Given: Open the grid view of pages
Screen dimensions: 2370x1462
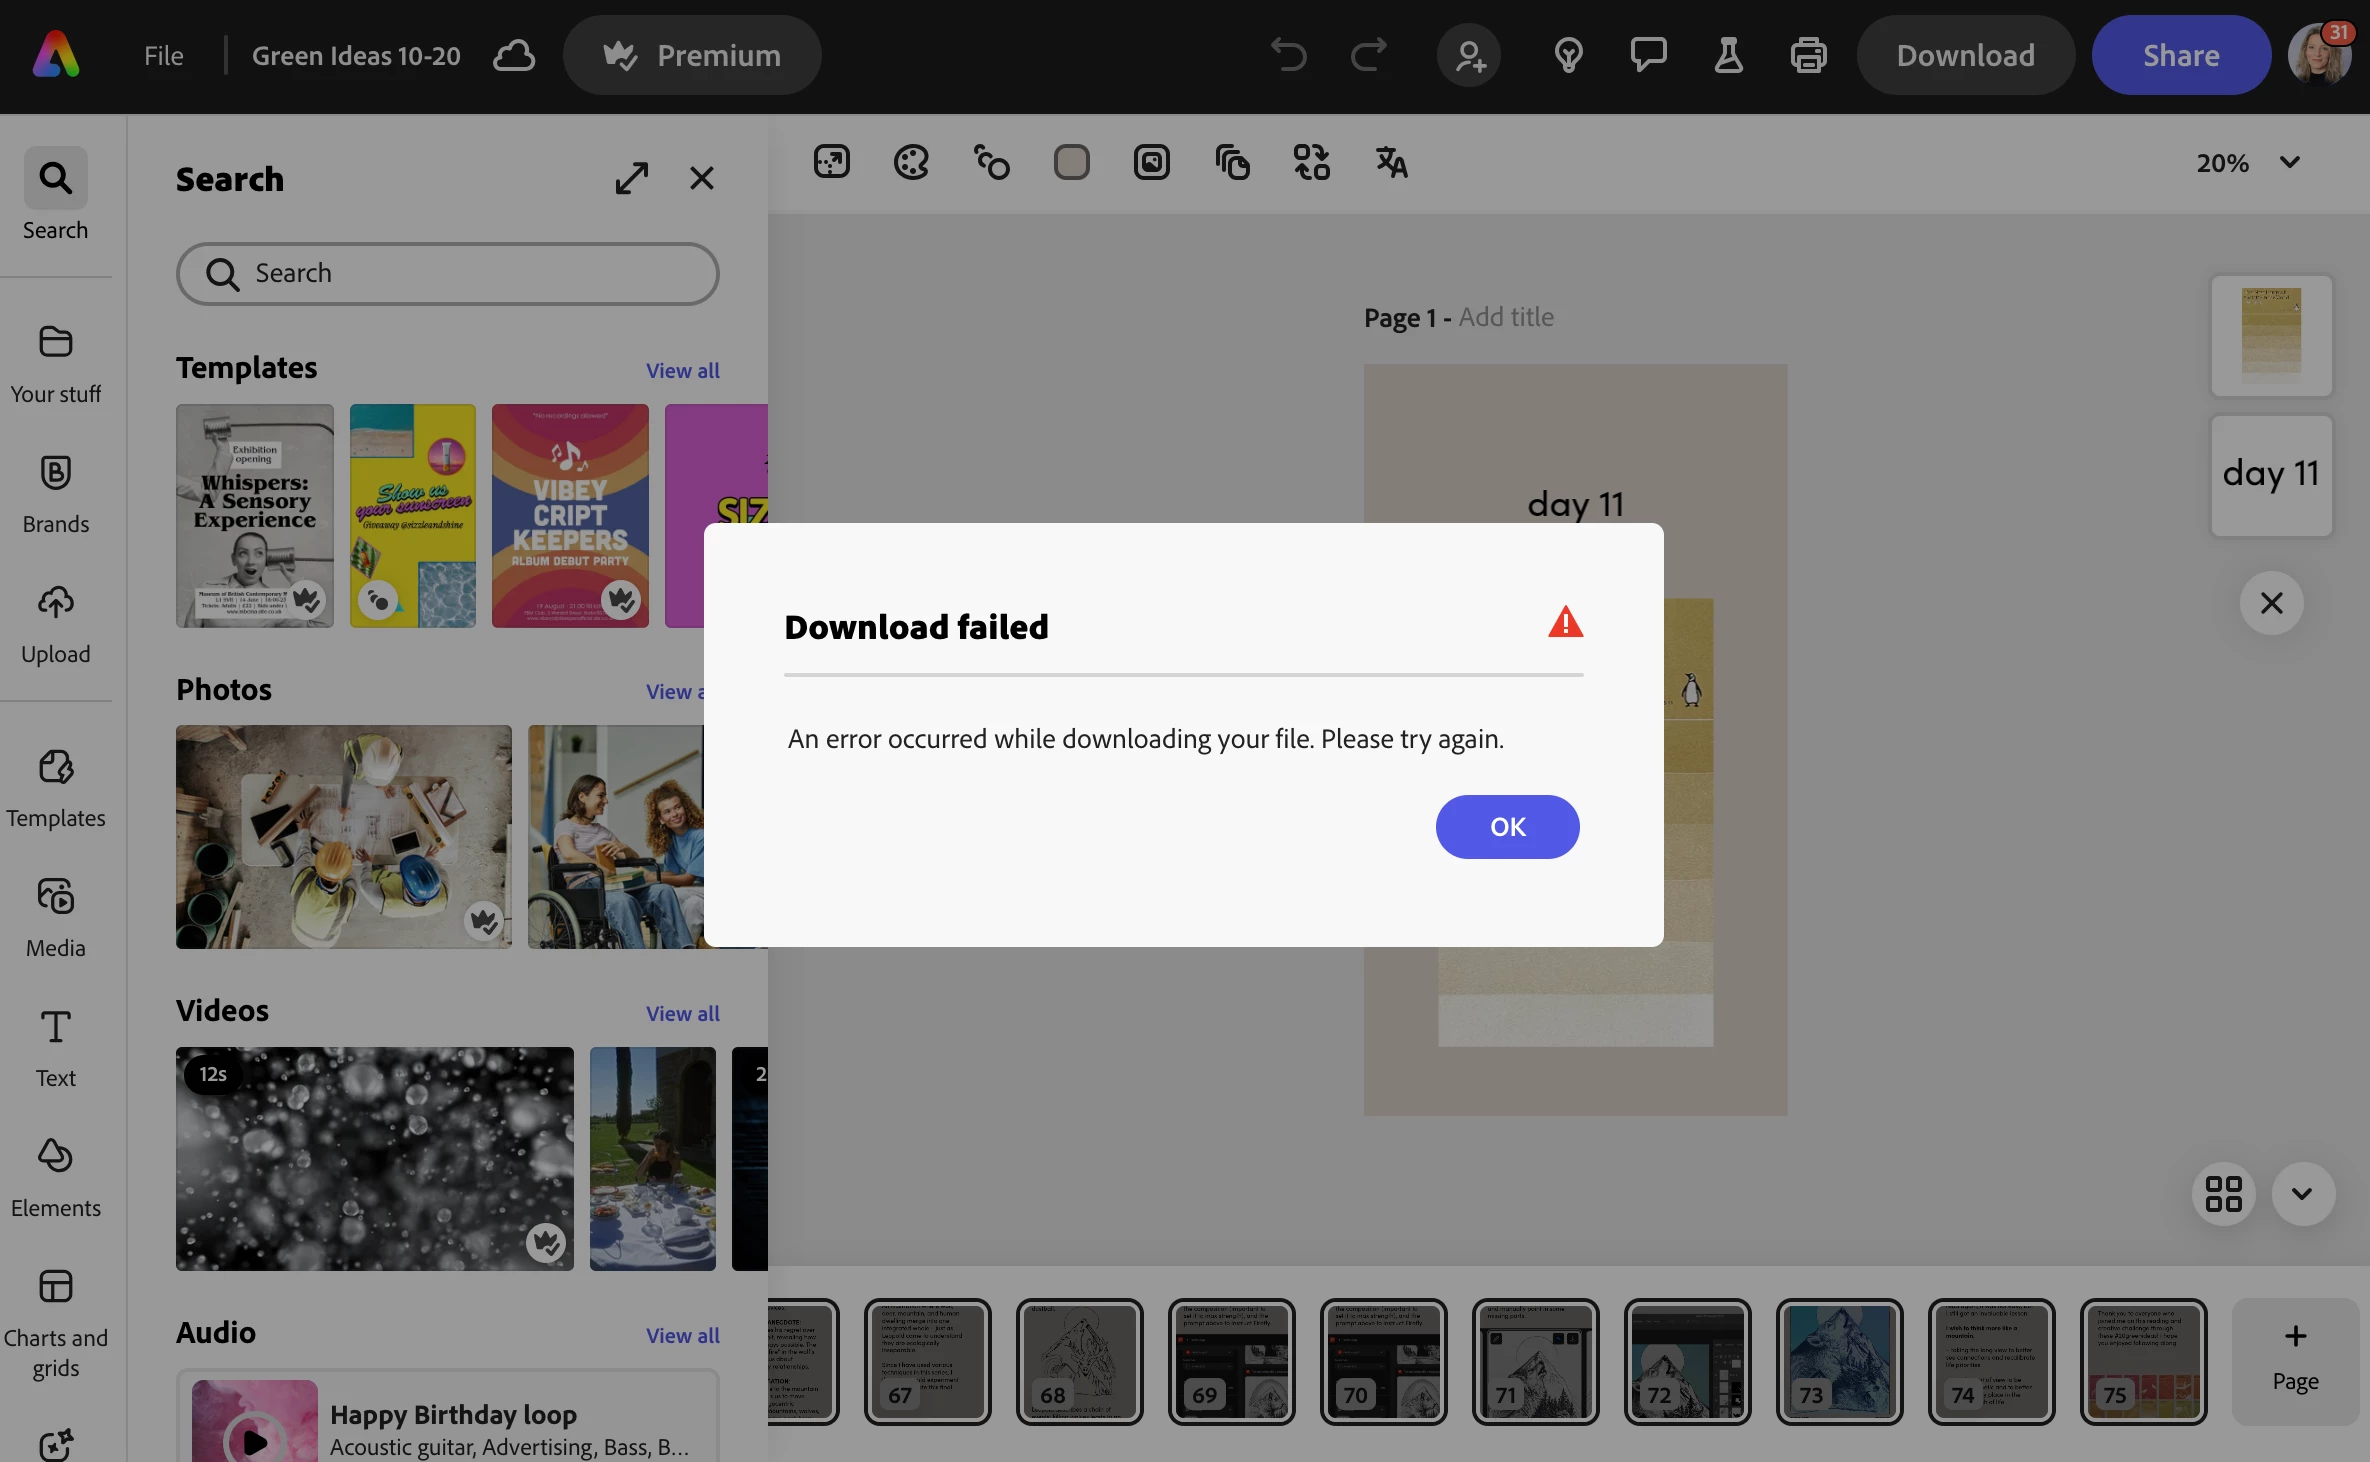Looking at the screenshot, I should [x=2223, y=1193].
